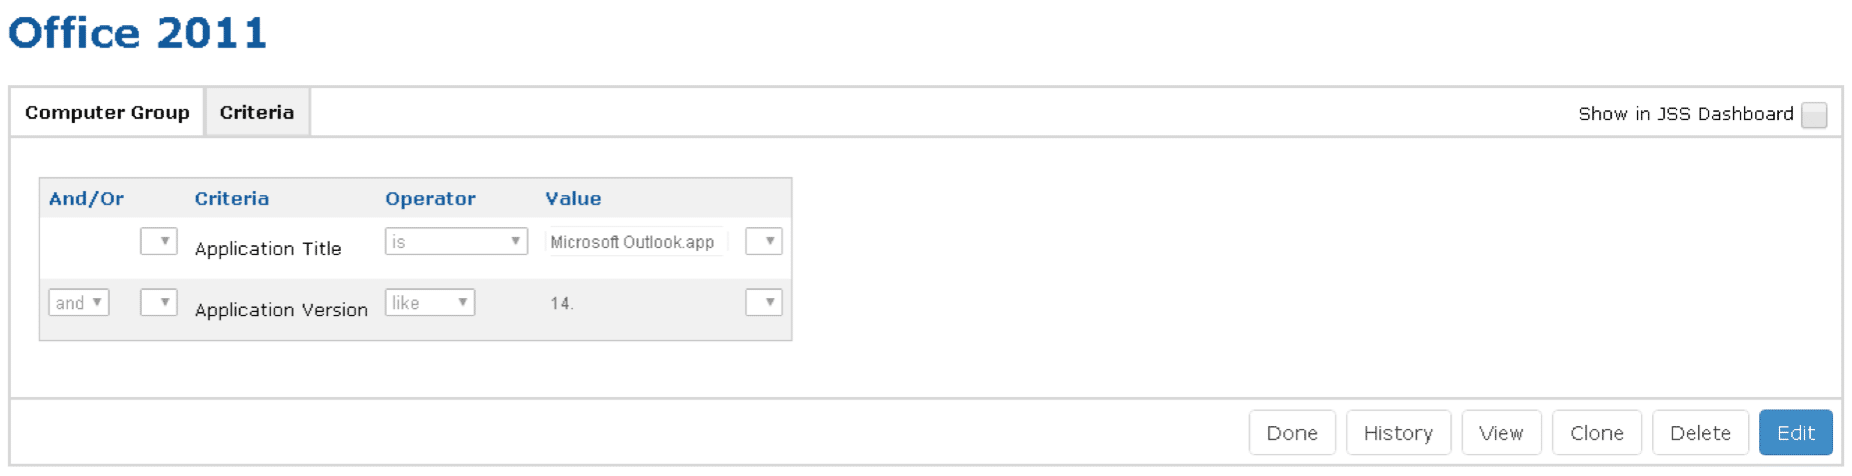
Task: Click the View button
Action: (x=1501, y=433)
